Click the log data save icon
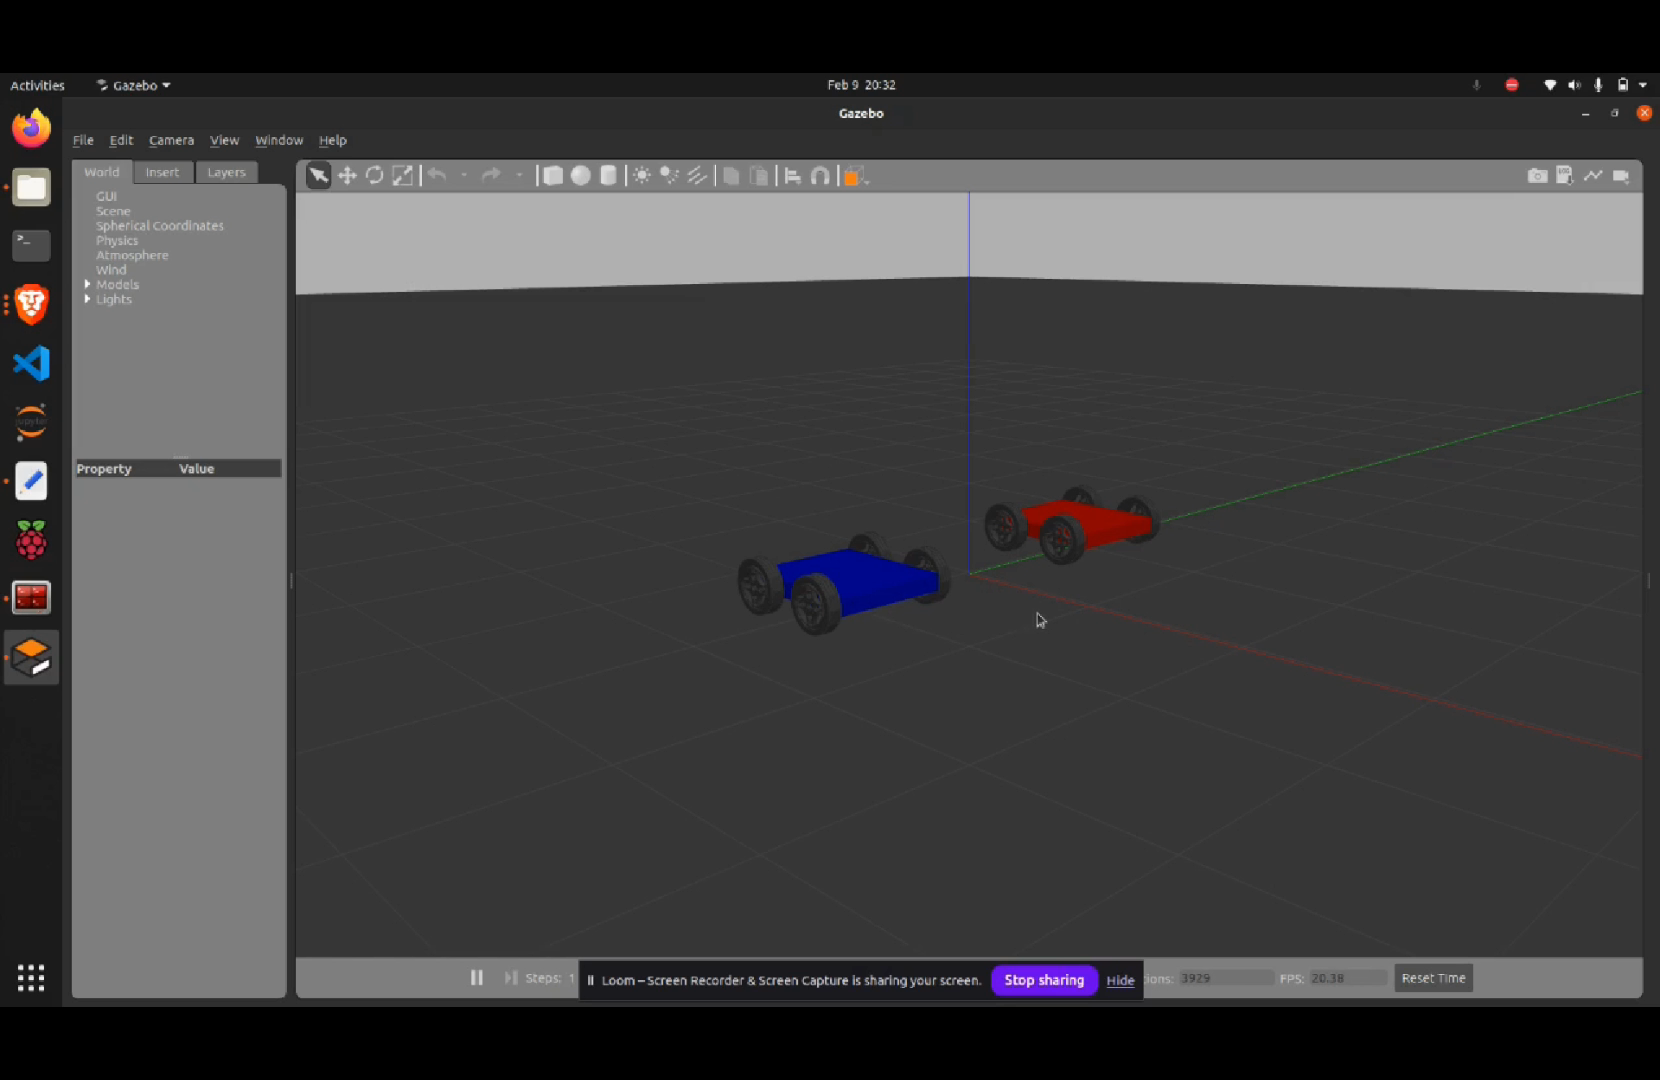1660x1080 pixels. [x=1565, y=176]
